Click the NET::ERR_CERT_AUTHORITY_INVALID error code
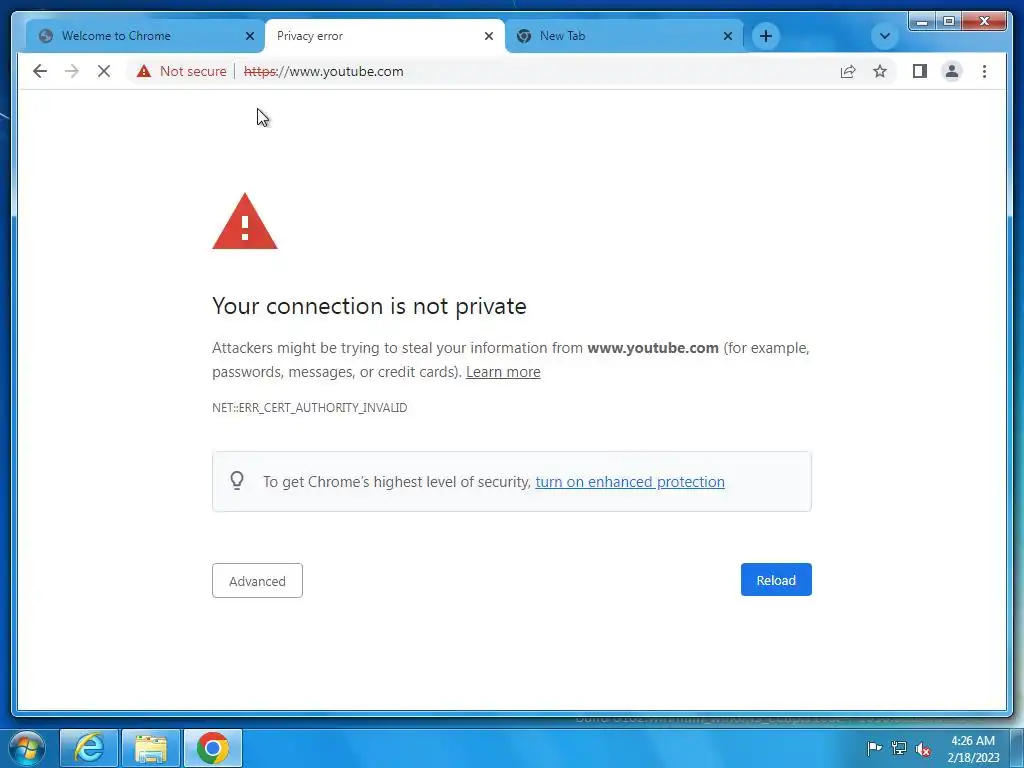This screenshot has height=768, width=1024. click(x=310, y=408)
